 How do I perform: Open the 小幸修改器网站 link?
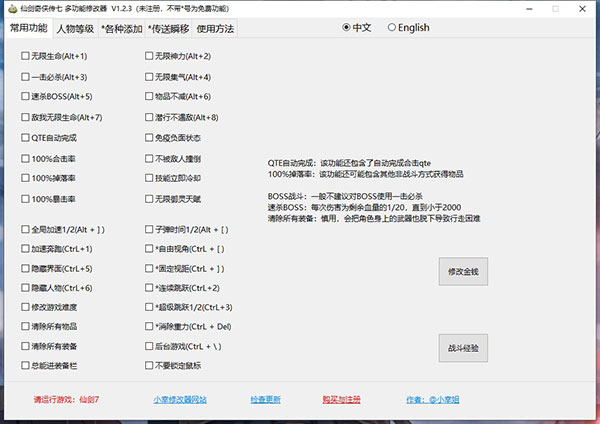pyautogui.click(x=180, y=400)
